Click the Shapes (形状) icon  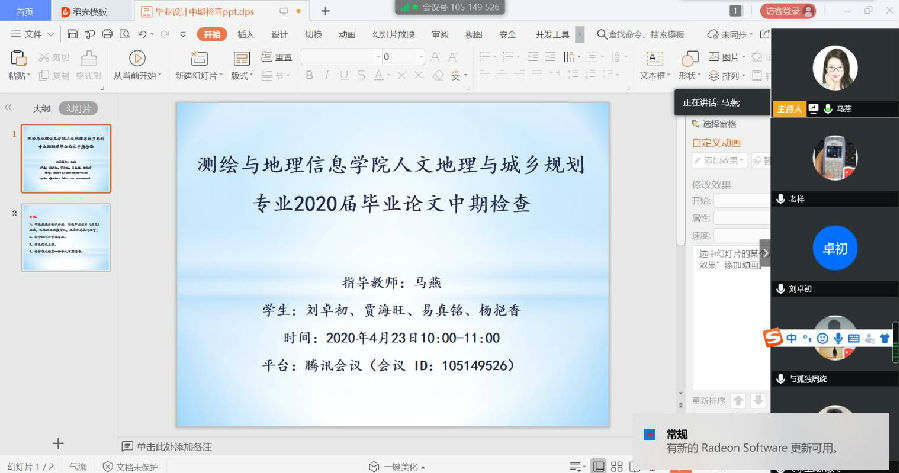[x=690, y=58]
